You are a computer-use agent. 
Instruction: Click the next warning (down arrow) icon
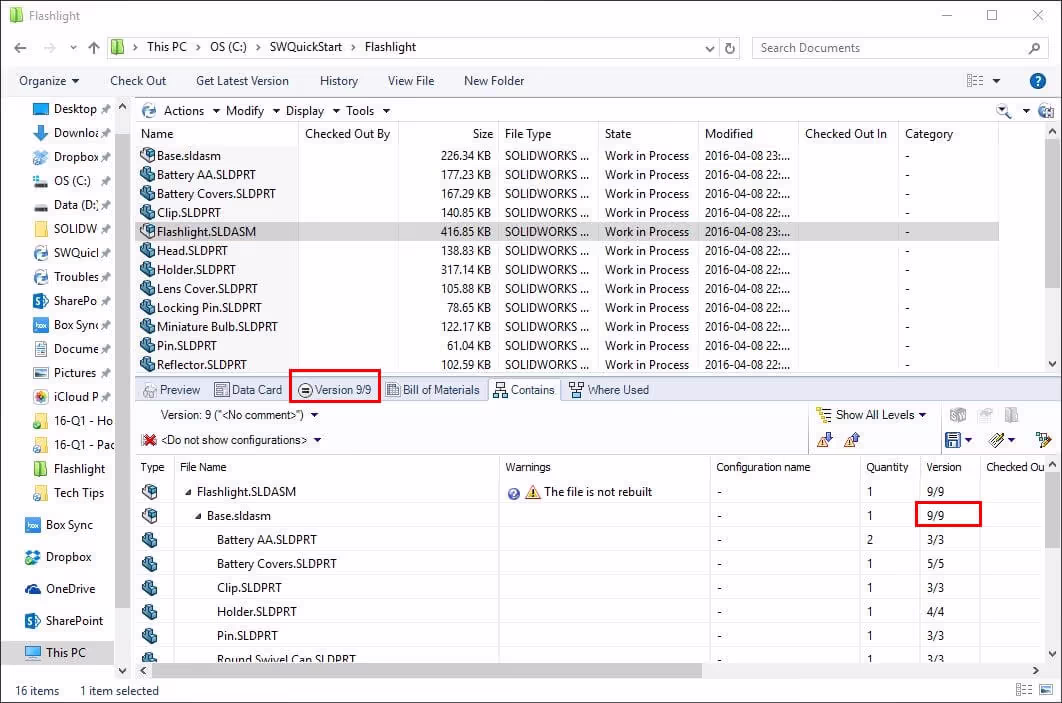click(x=824, y=440)
